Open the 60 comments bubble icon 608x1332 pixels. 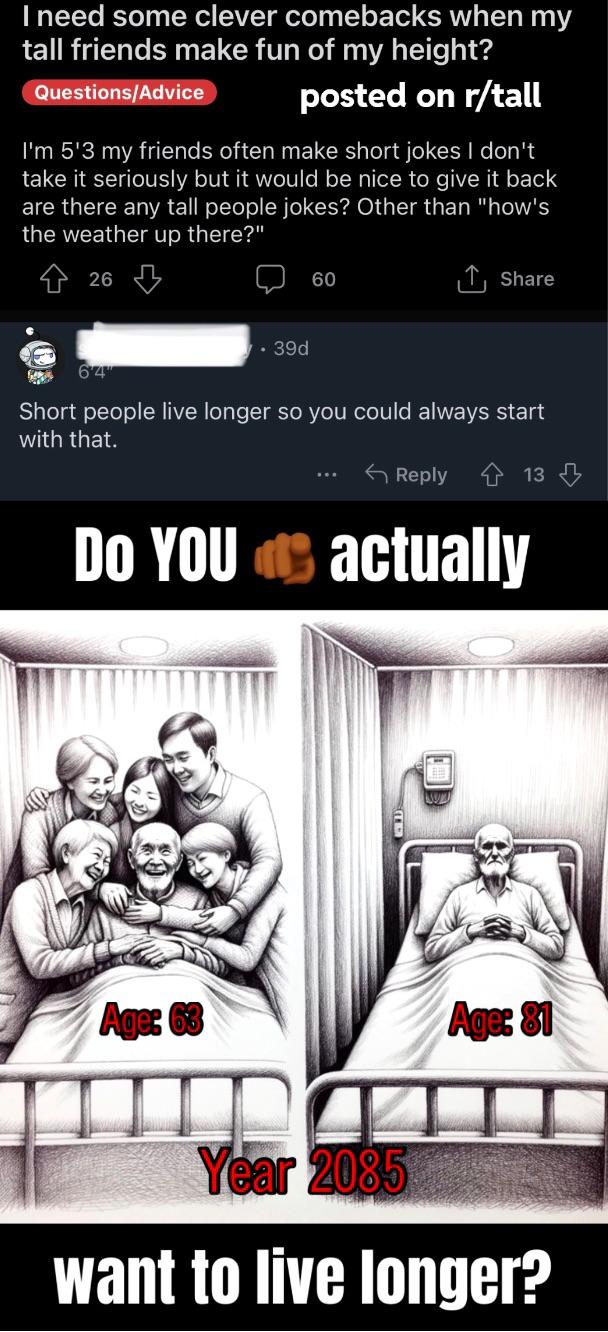pos(270,280)
